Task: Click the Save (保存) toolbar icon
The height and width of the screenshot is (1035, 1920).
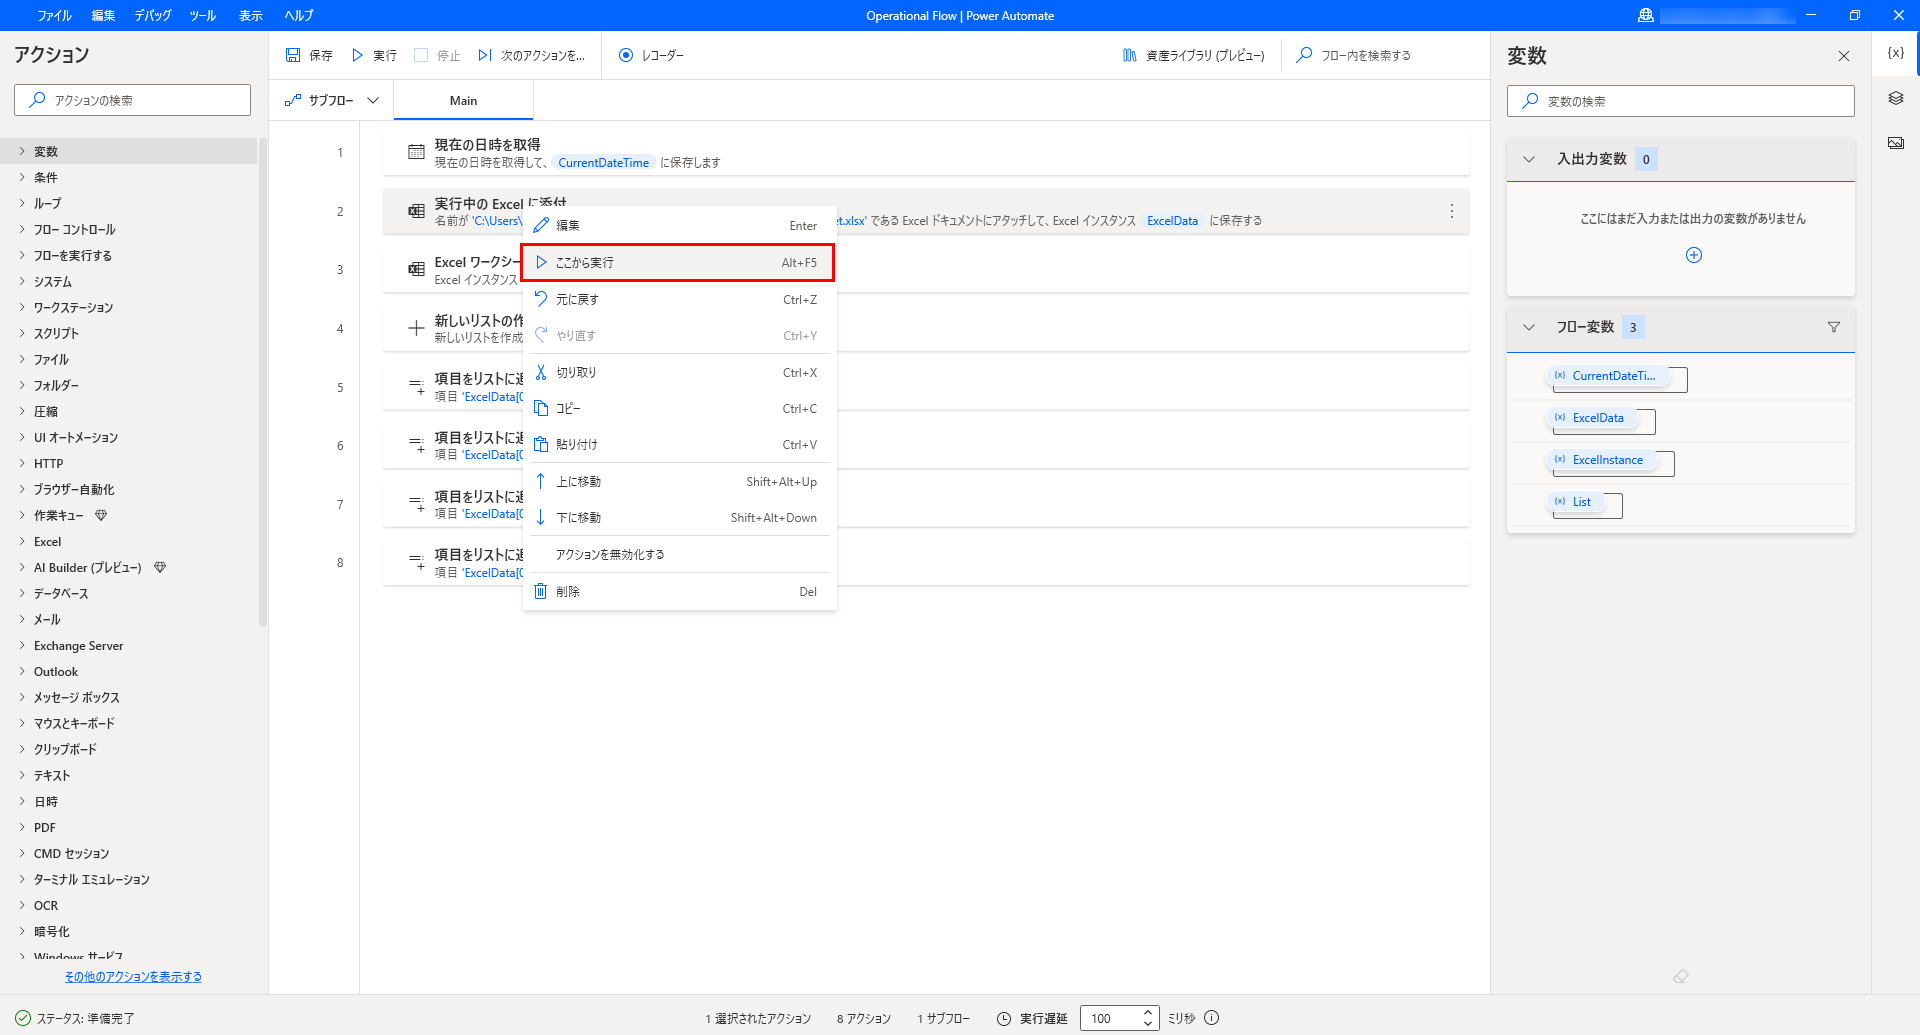Action: 293,55
